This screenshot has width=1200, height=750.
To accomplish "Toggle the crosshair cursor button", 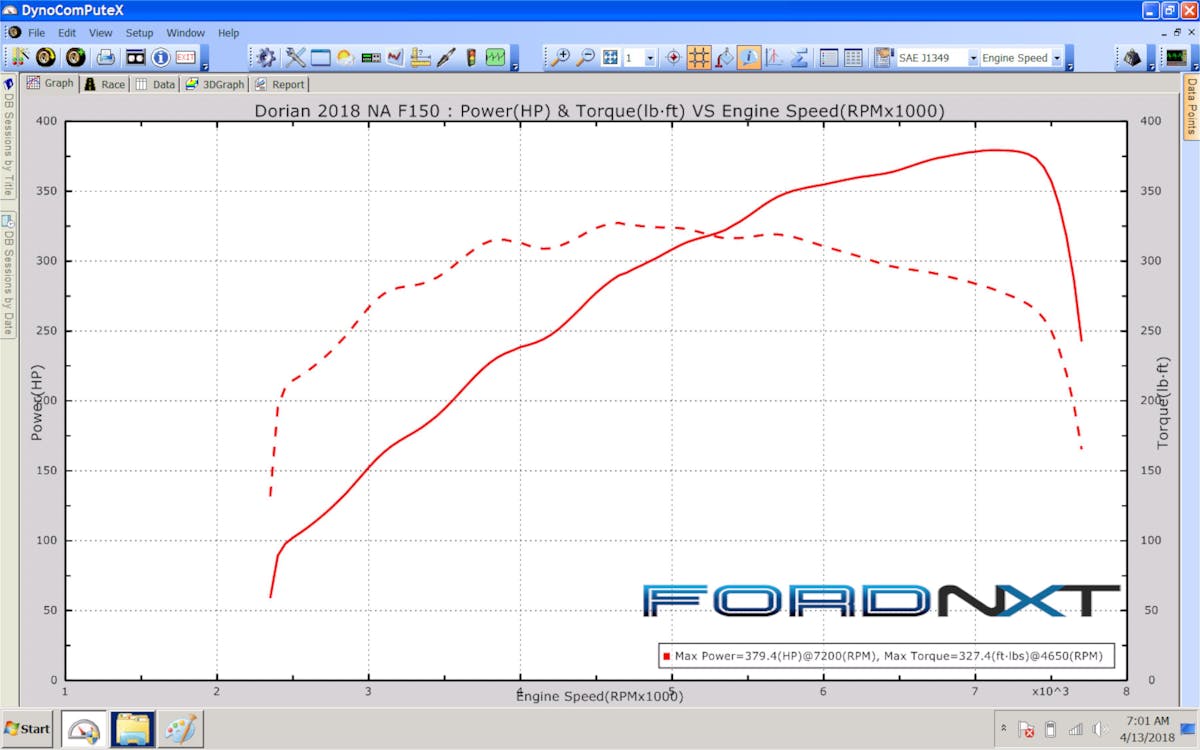I will pyautogui.click(x=674, y=57).
